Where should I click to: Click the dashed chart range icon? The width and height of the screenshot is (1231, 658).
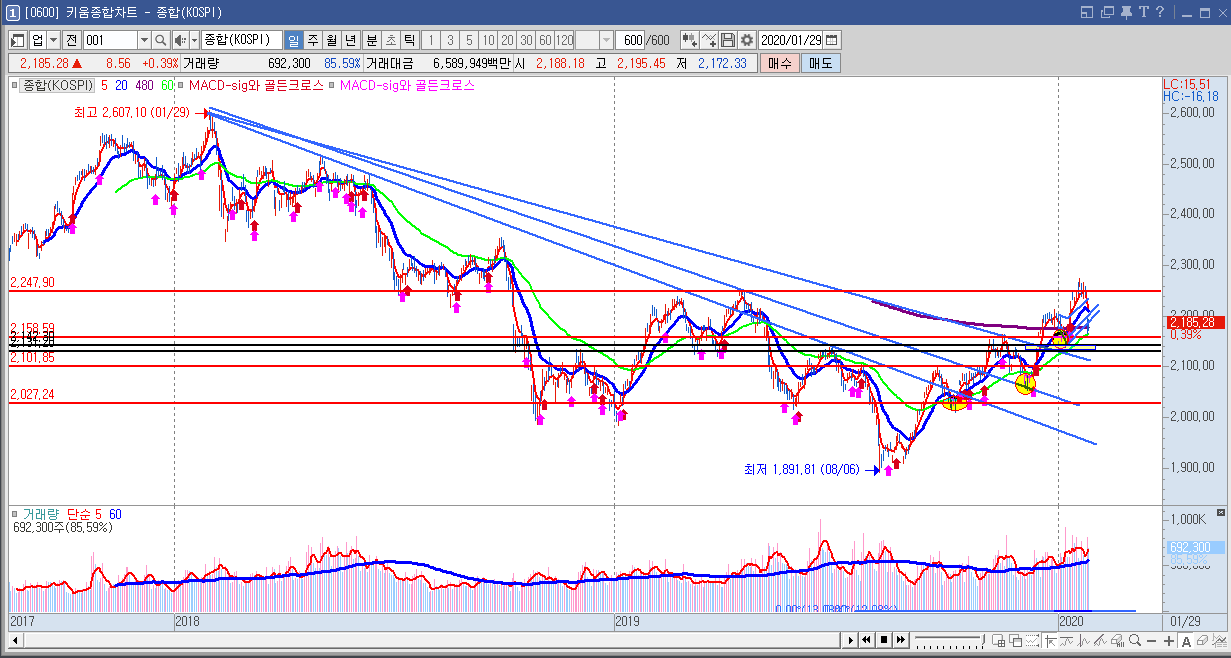point(1032,640)
